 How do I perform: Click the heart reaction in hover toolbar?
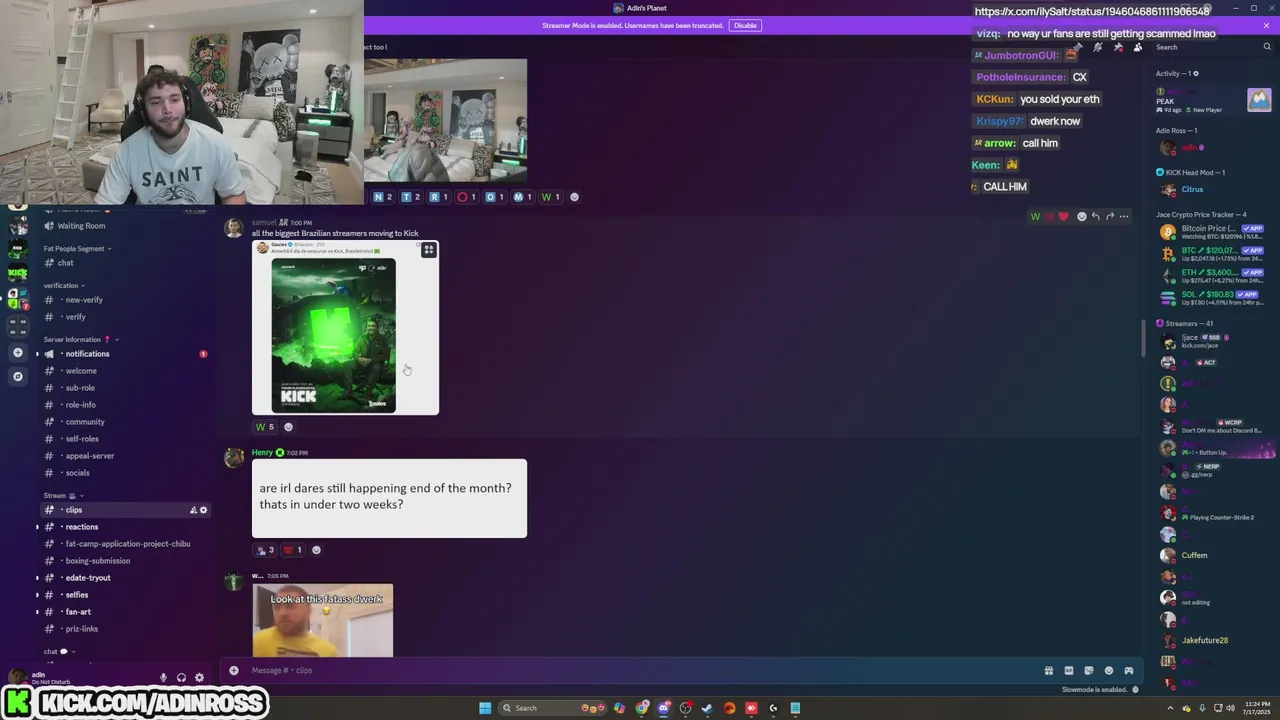tap(1063, 216)
